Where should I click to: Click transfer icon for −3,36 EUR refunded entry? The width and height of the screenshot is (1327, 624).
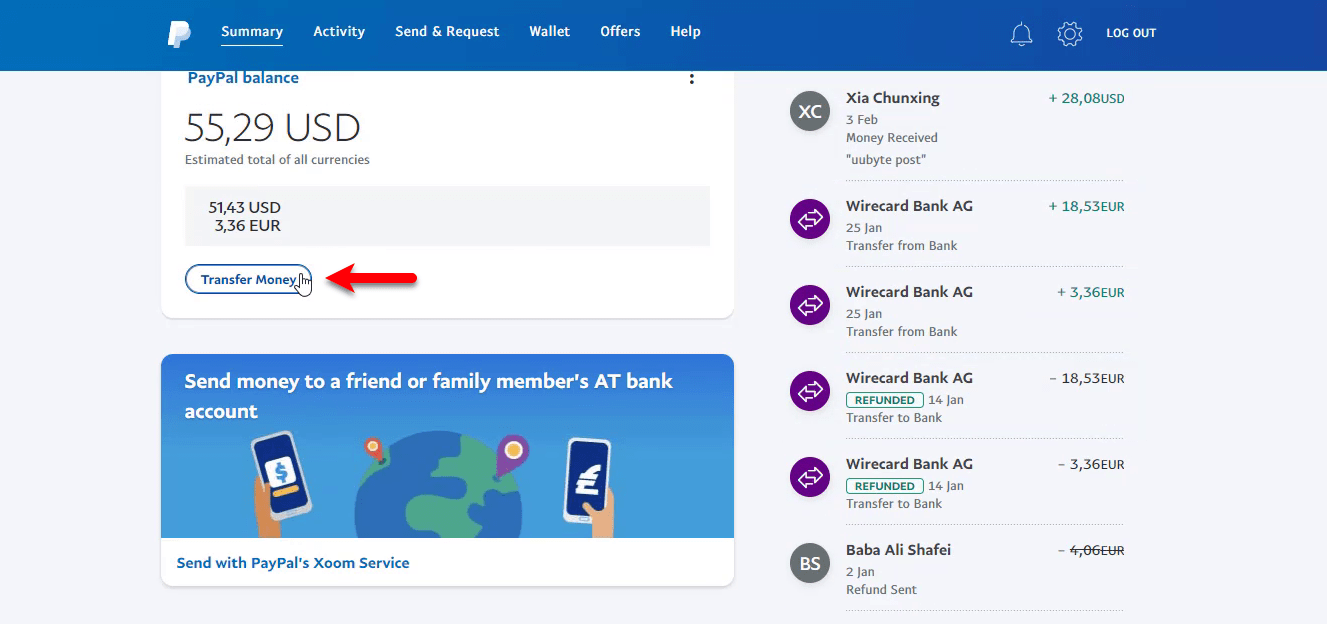click(x=810, y=476)
